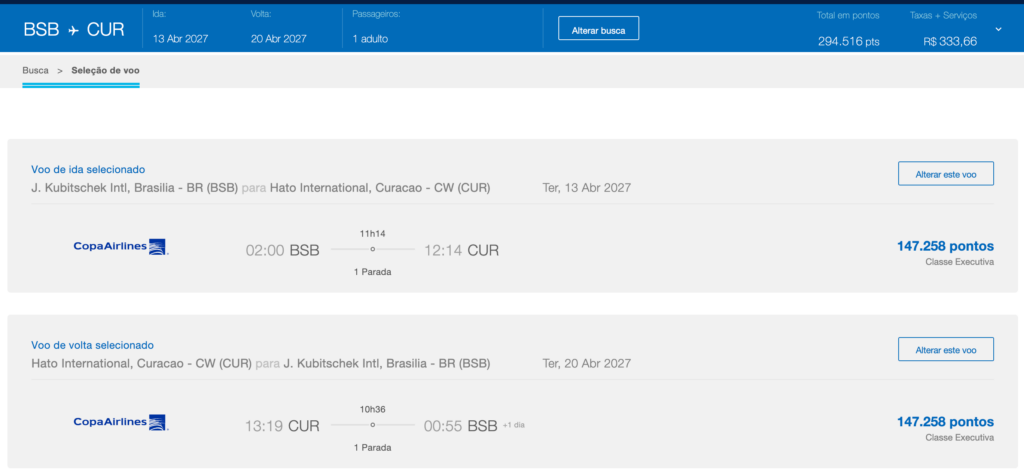
Task: Click the R$ 333,66 taxes amount
Action: 950,42
